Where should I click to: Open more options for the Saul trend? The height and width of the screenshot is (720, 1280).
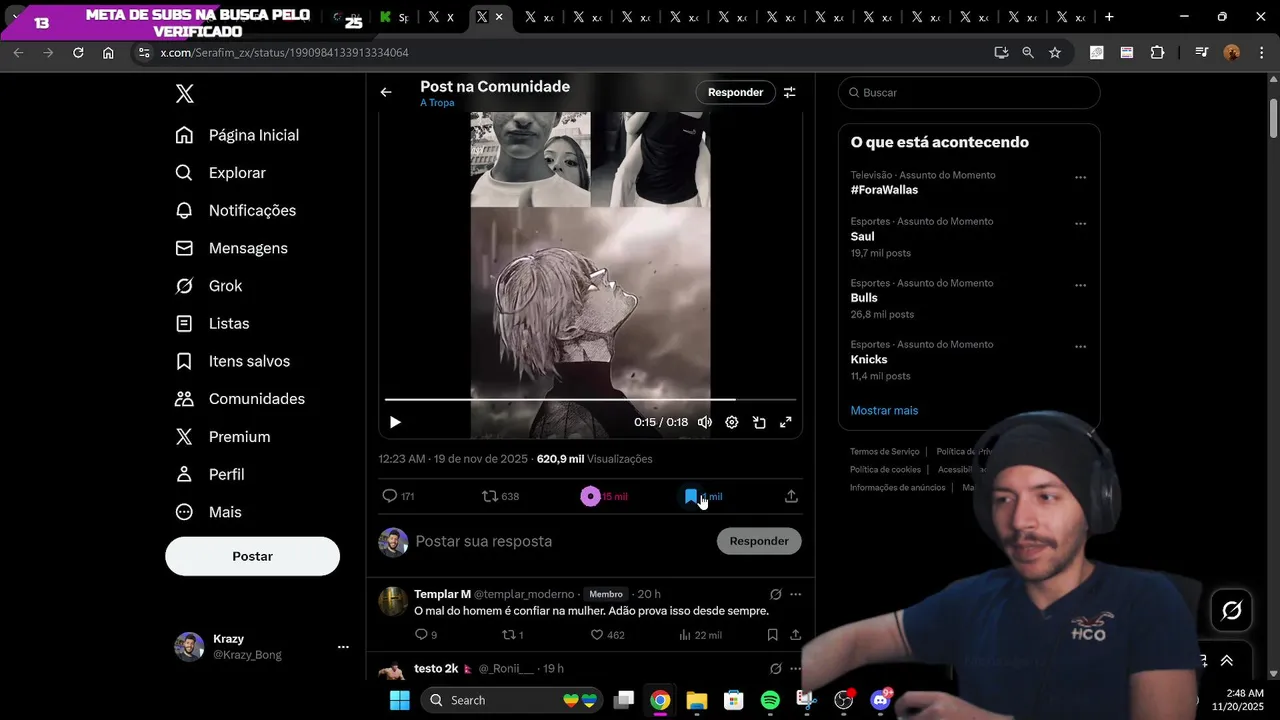click(1080, 223)
